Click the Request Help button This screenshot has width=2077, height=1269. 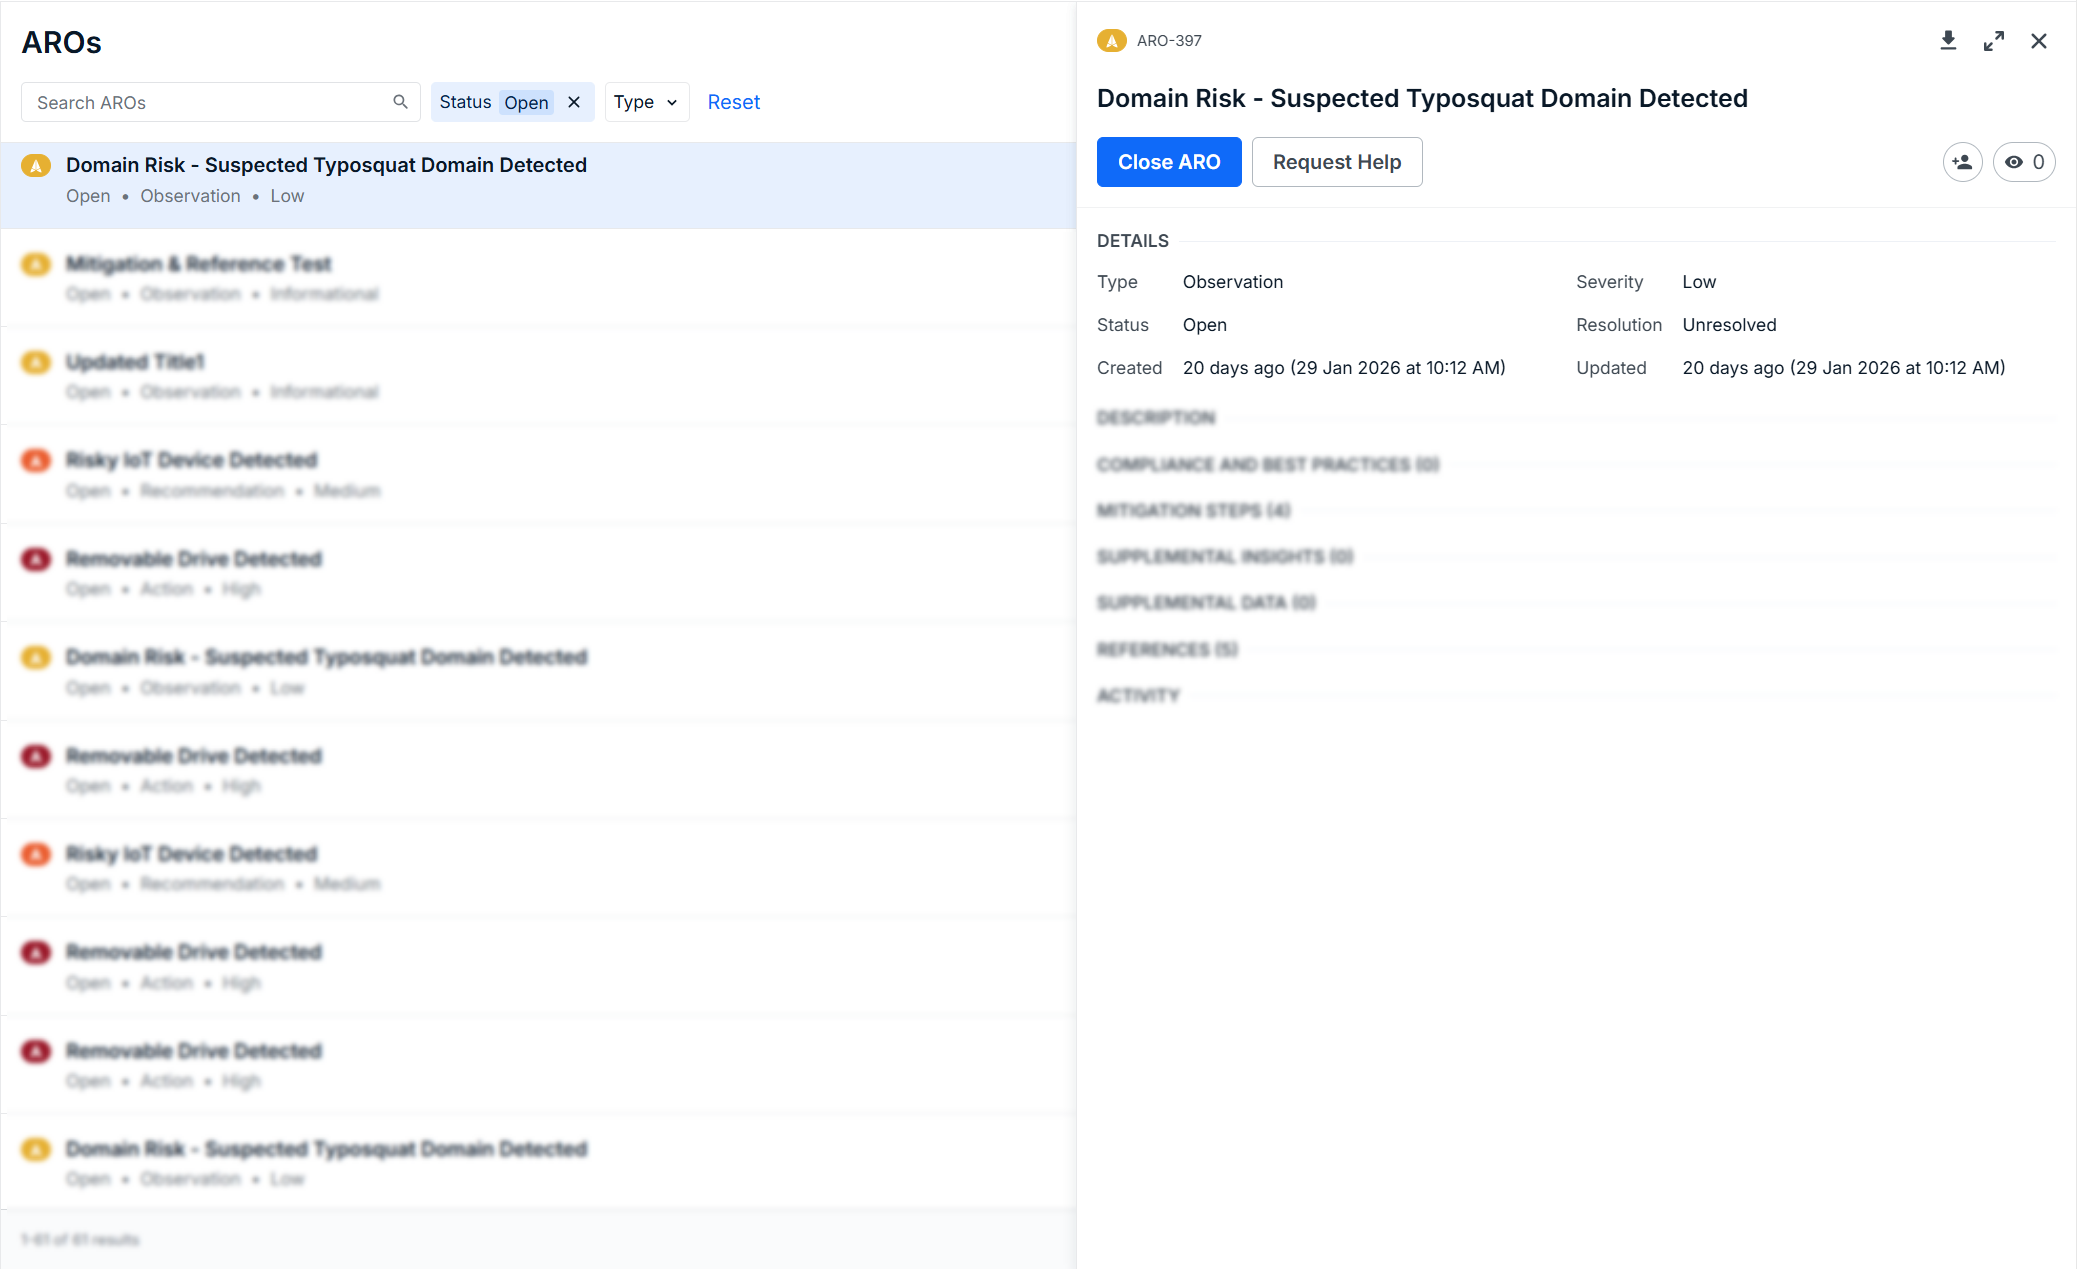coord(1336,162)
